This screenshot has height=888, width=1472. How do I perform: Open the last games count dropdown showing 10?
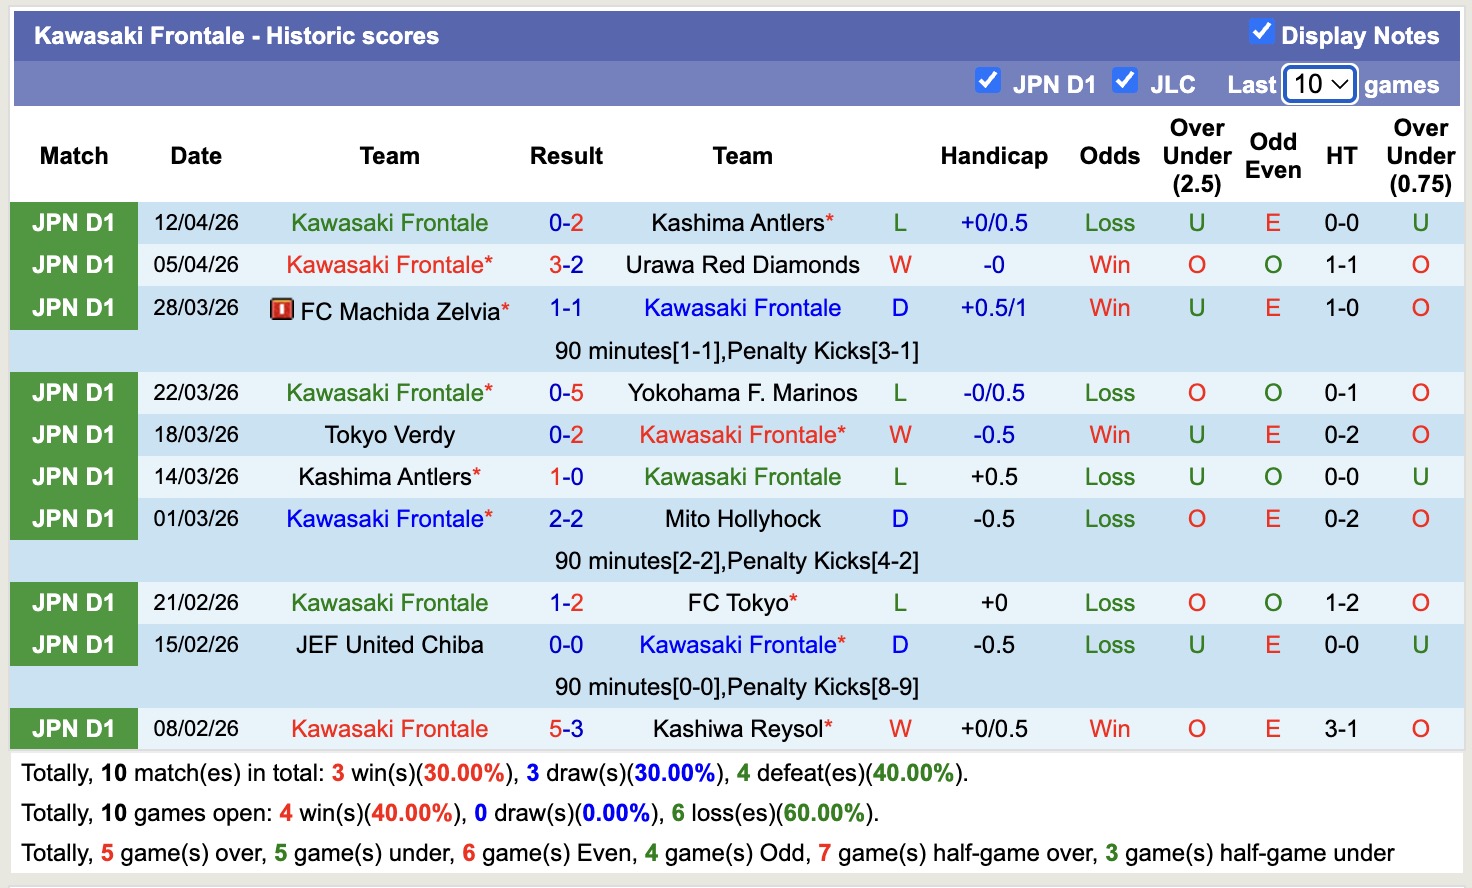(1318, 84)
